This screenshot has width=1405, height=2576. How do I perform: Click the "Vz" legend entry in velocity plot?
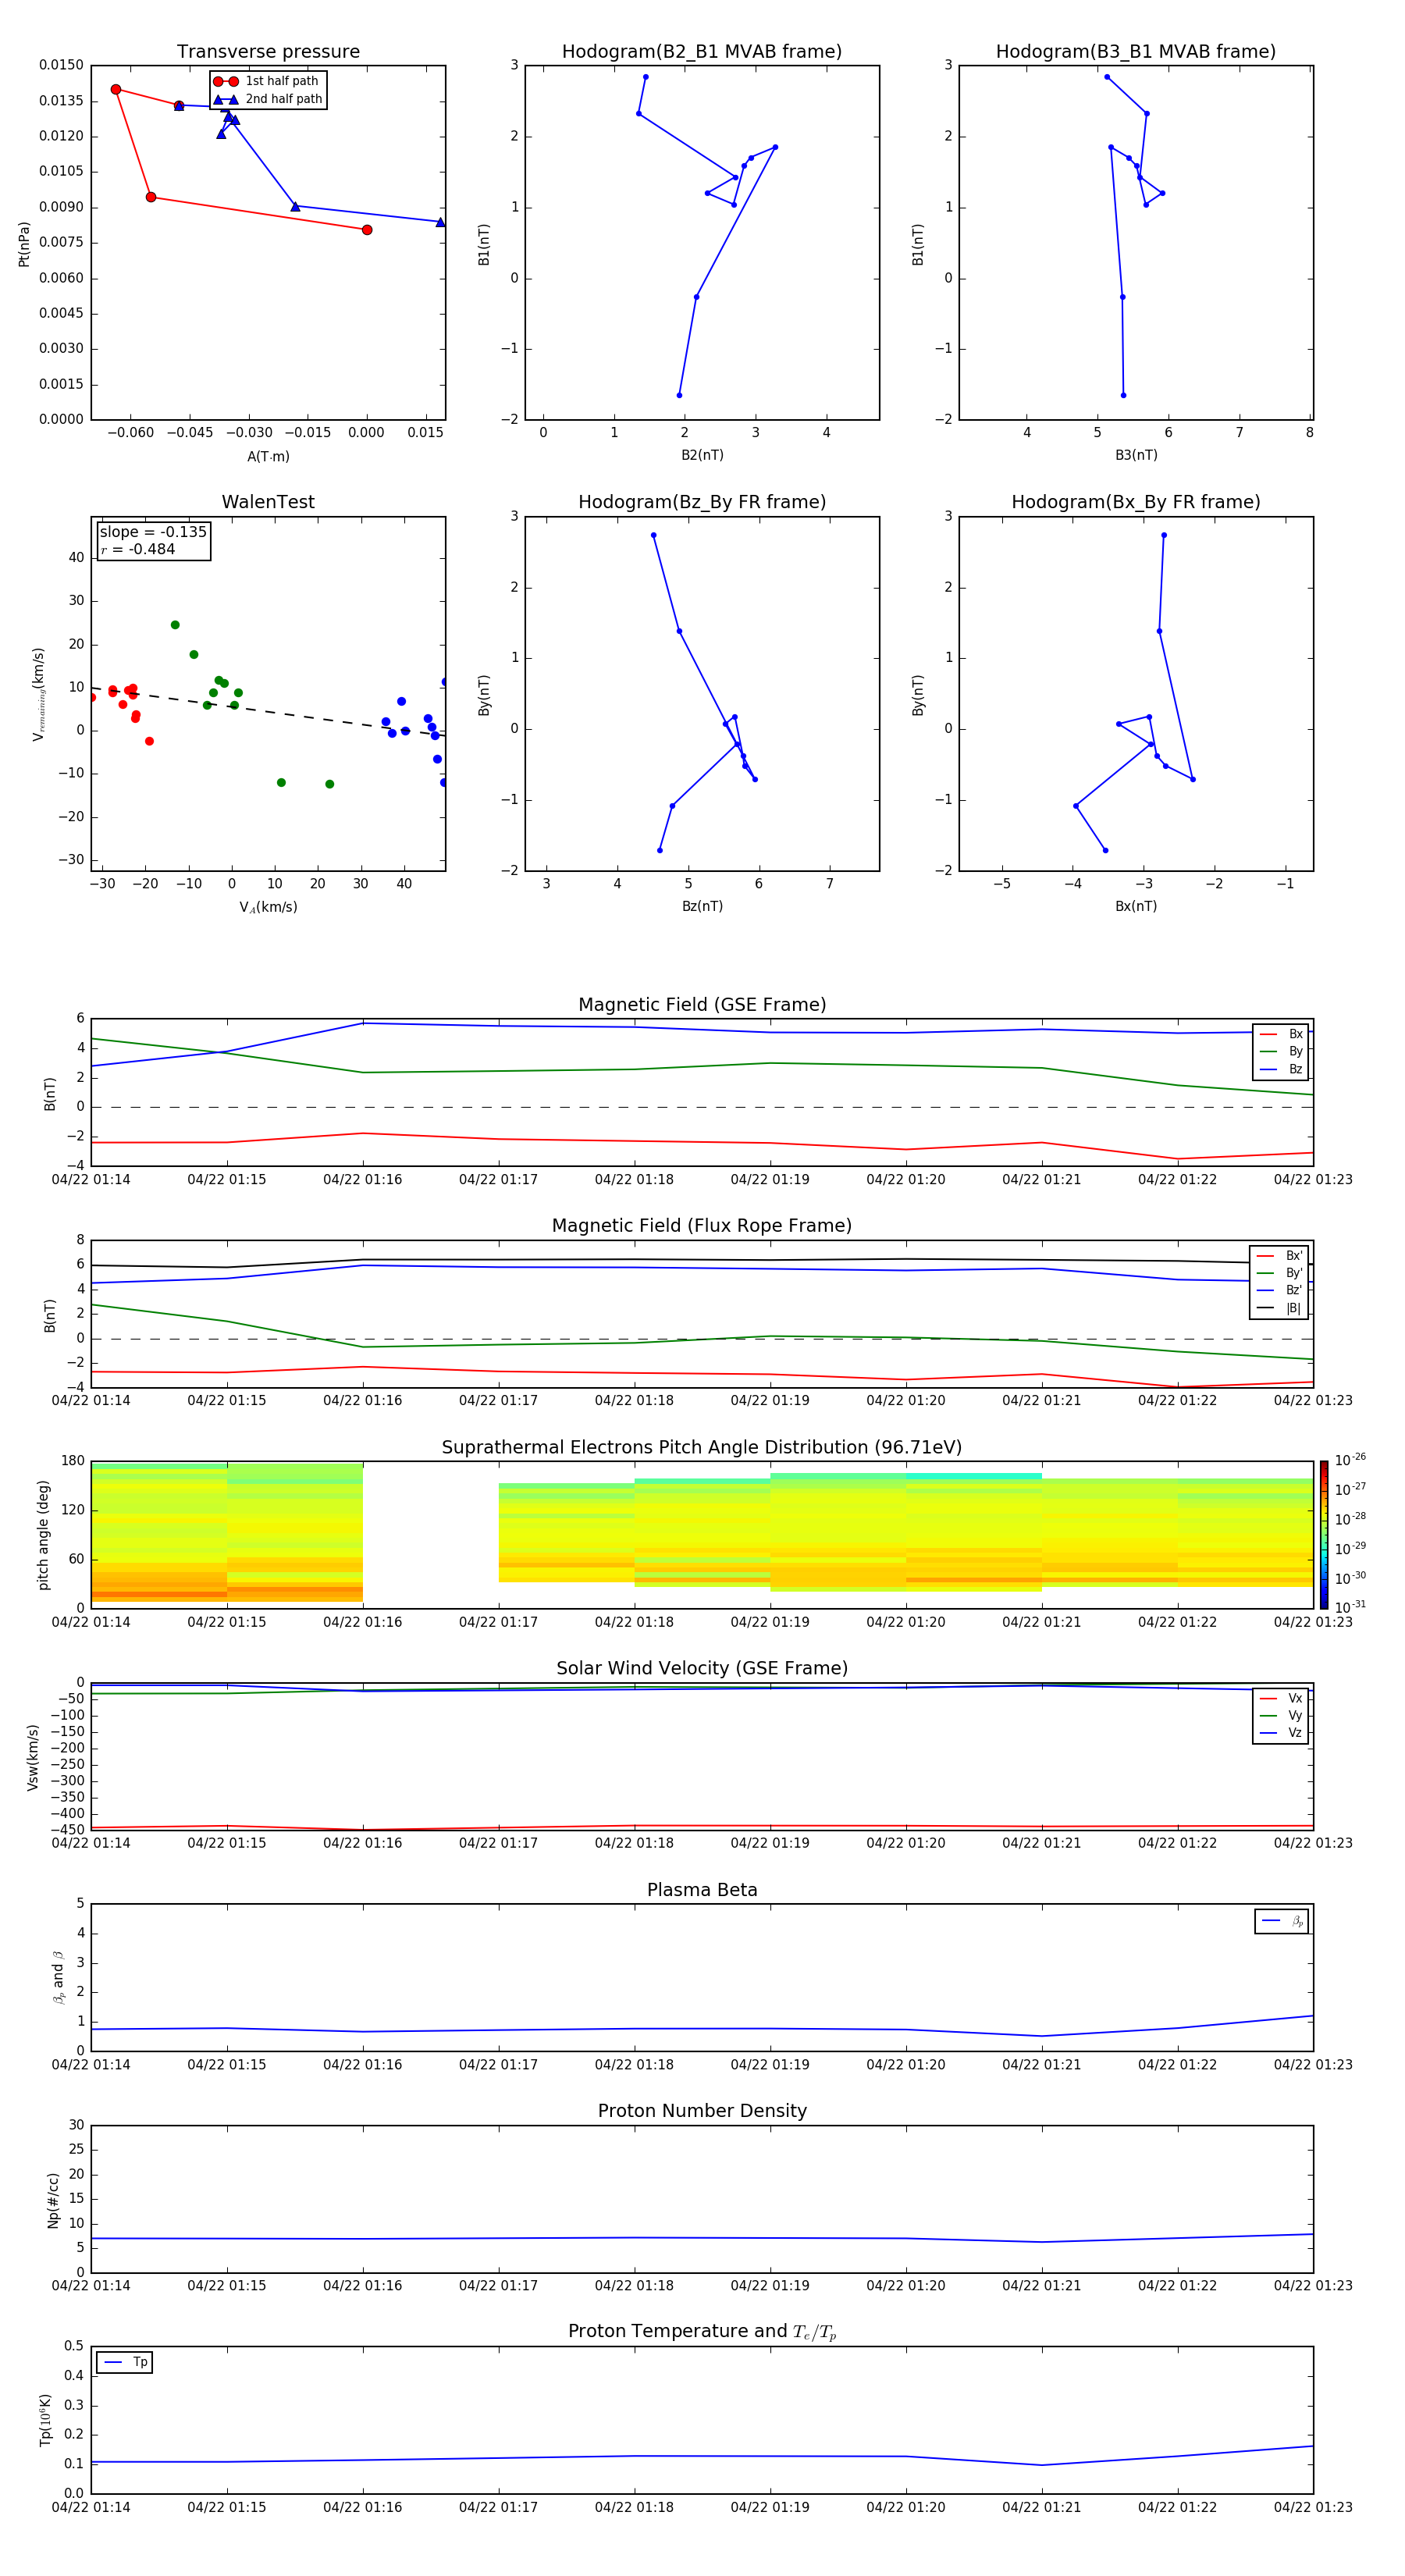(1281, 1733)
